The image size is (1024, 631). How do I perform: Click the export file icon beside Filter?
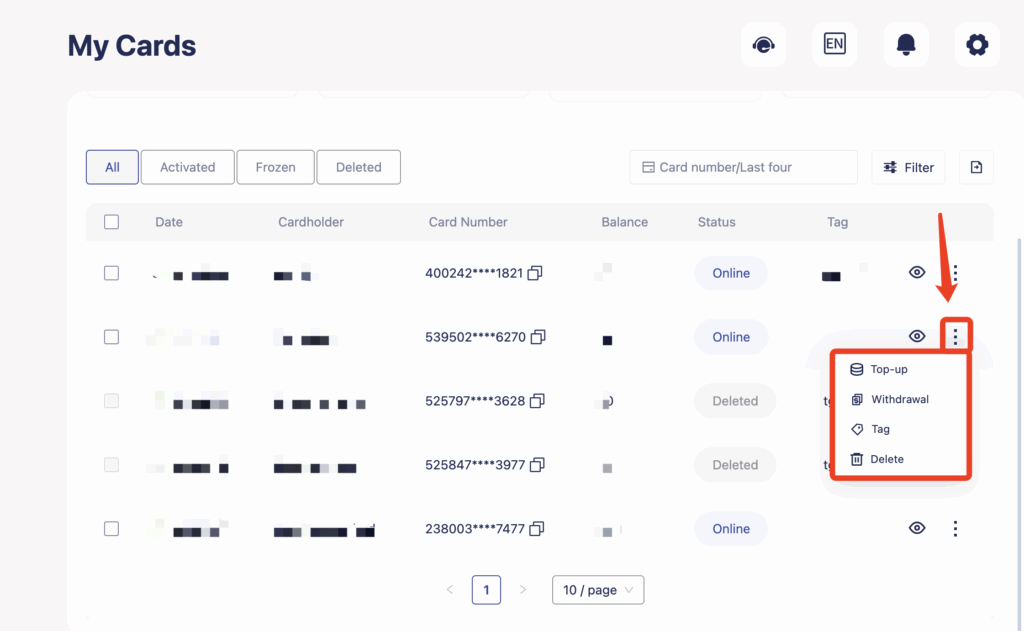tap(976, 167)
